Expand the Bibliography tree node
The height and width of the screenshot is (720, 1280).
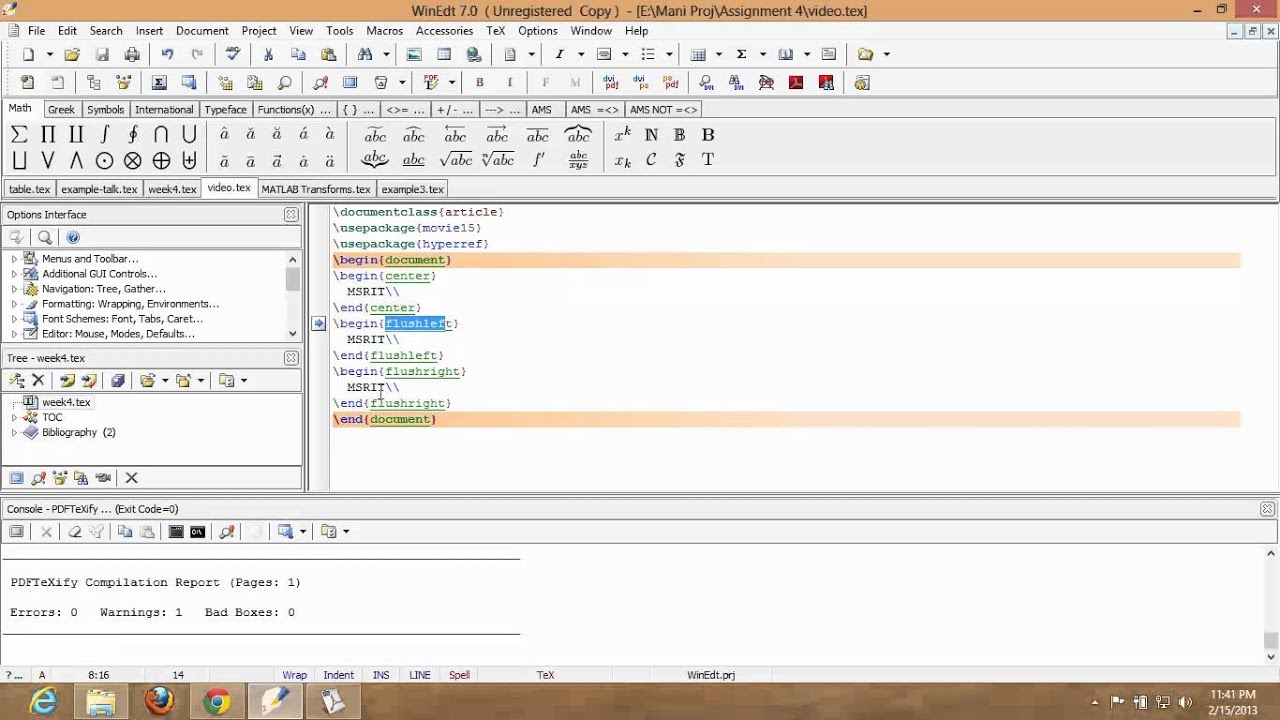coord(14,432)
